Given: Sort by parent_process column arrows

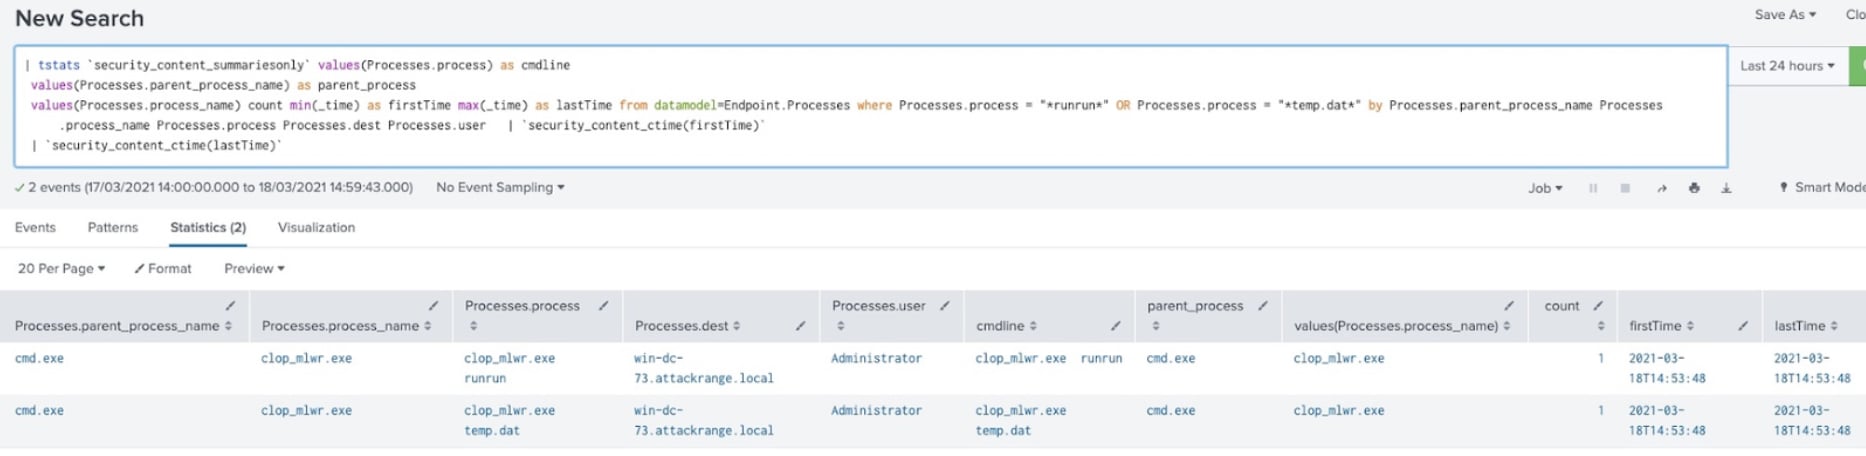Looking at the screenshot, I should tap(1155, 326).
